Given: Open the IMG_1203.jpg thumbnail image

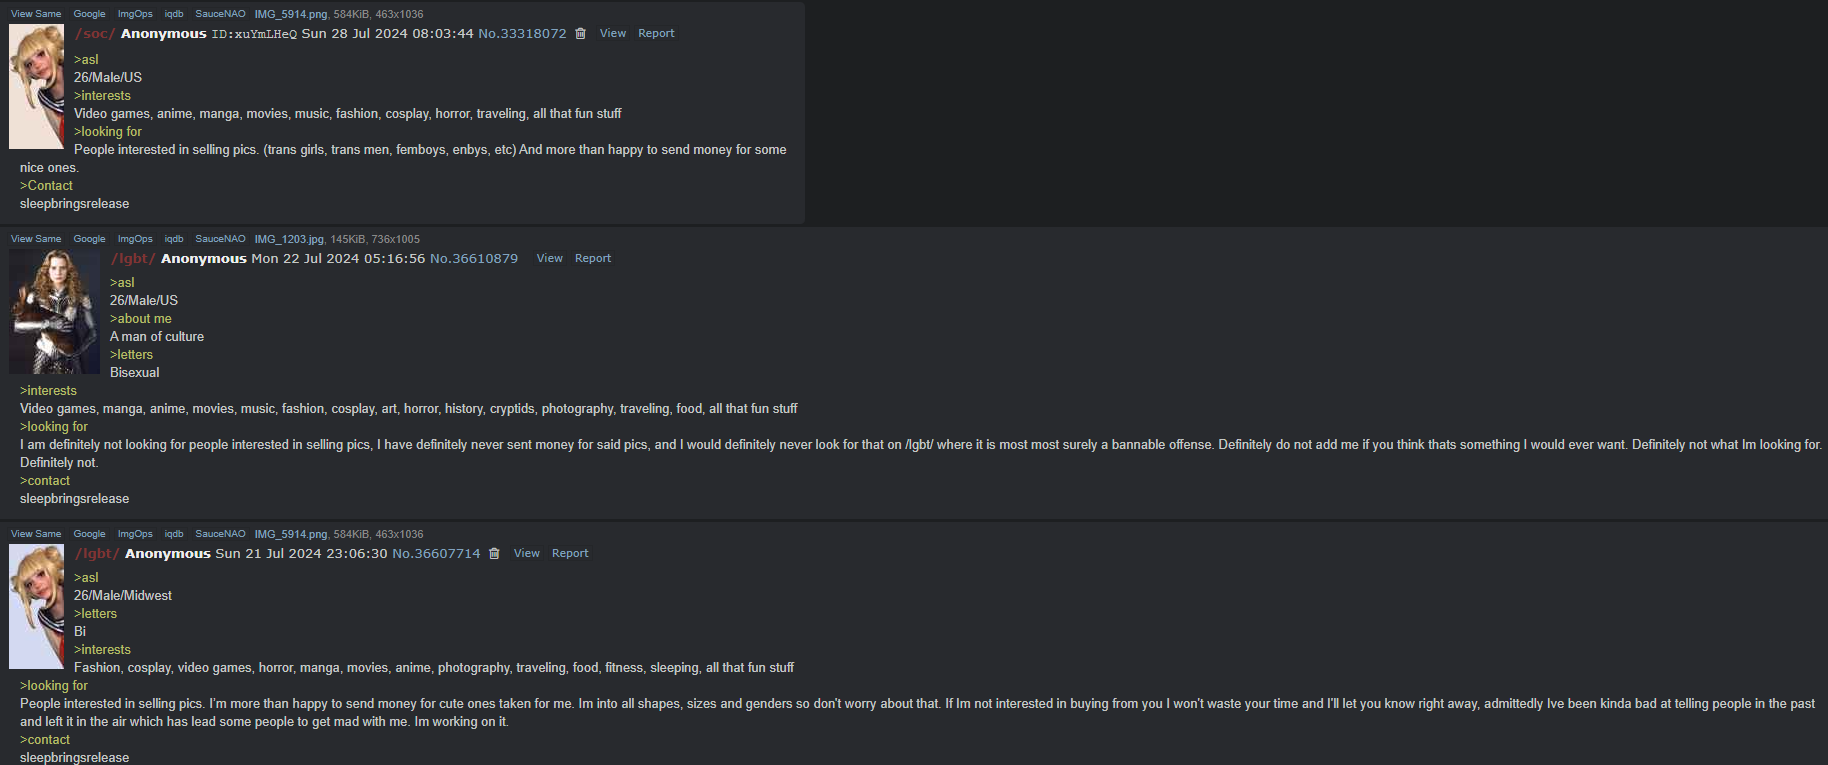Looking at the screenshot, I should [x=55, y=312].
